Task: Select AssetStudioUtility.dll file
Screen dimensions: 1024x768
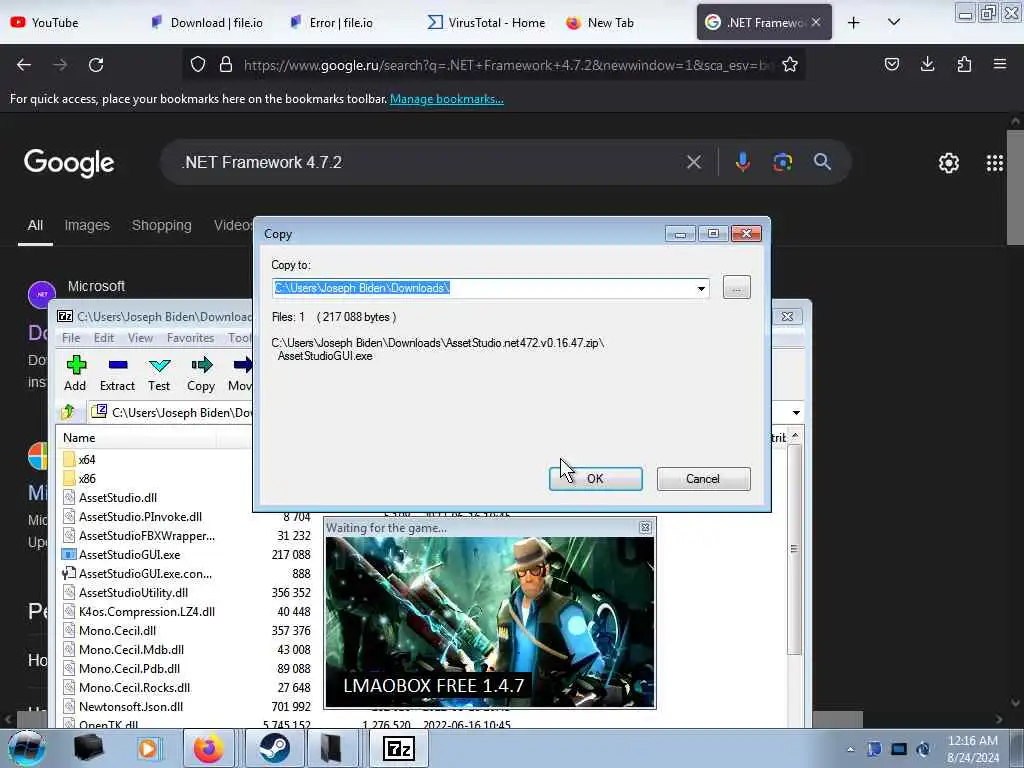Action: [x=125, y=592]
